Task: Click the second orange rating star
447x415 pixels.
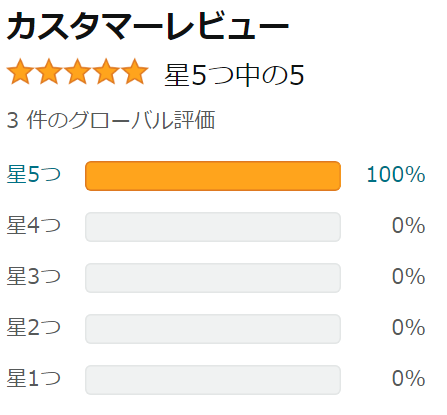Action: coord(49,72)
